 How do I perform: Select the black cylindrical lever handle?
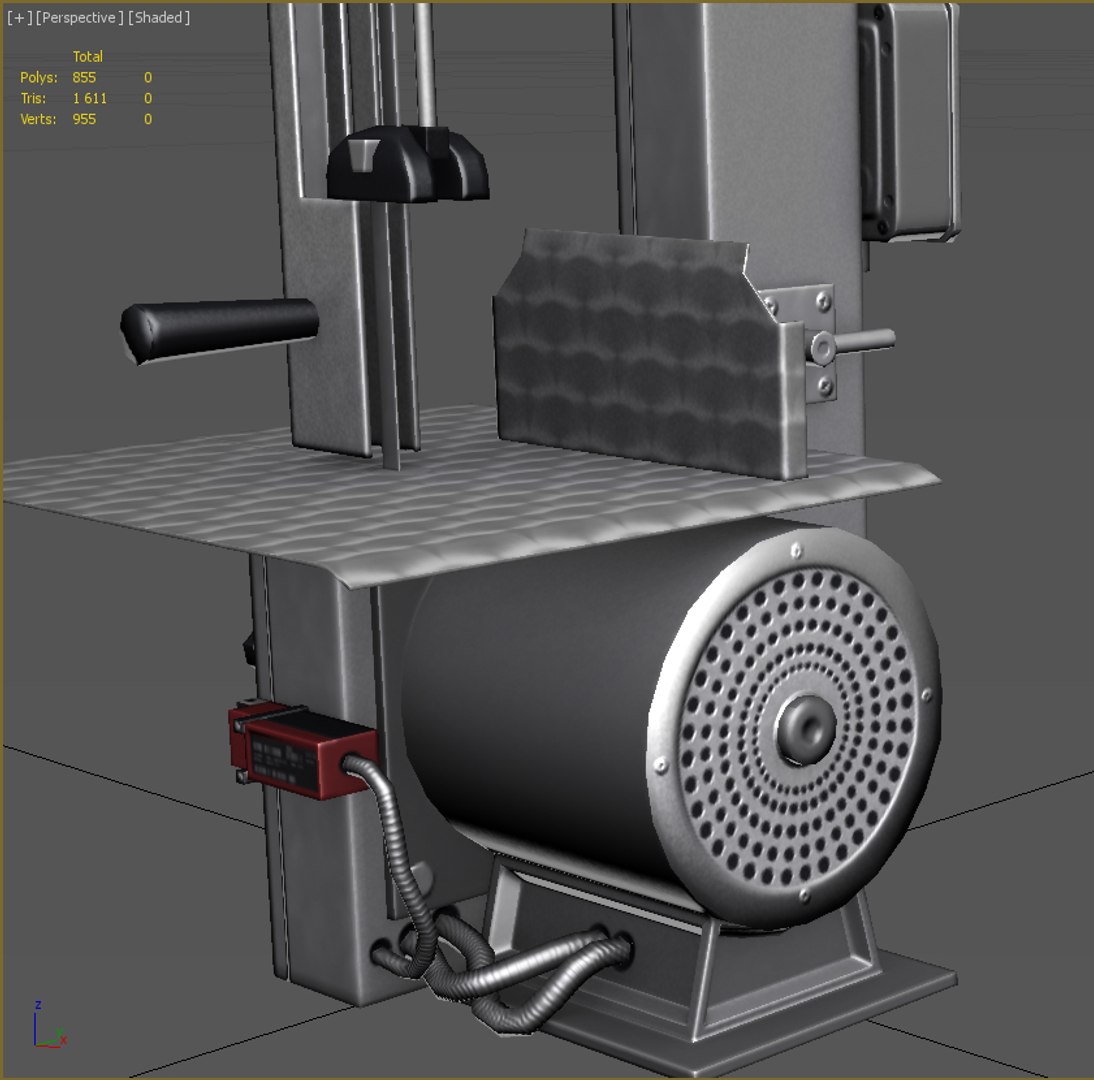pos(219,330)
